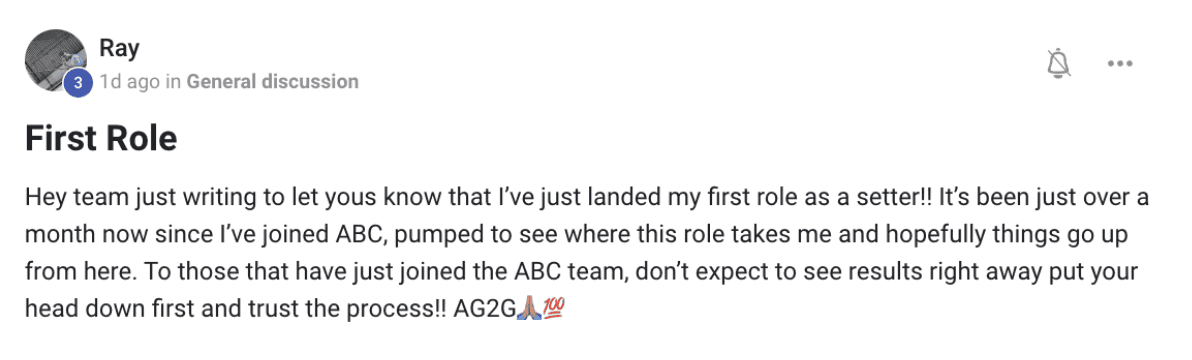This screenshot has height=360, width=1192.
Task: Open the First Role post title
Action: (101, 139)
